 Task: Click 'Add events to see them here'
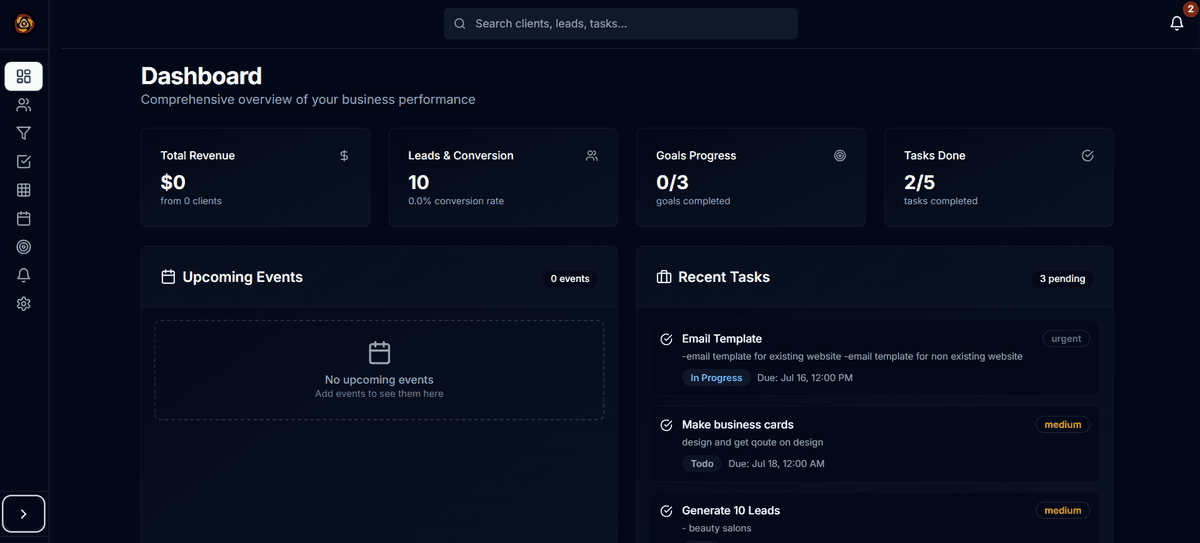tap(379, 394)
